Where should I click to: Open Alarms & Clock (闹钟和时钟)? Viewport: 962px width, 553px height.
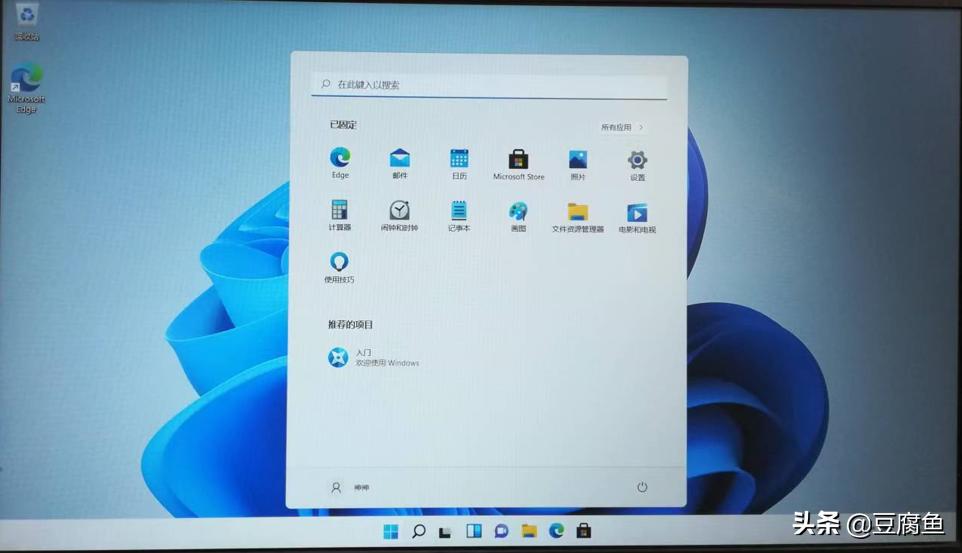point(399,215)
